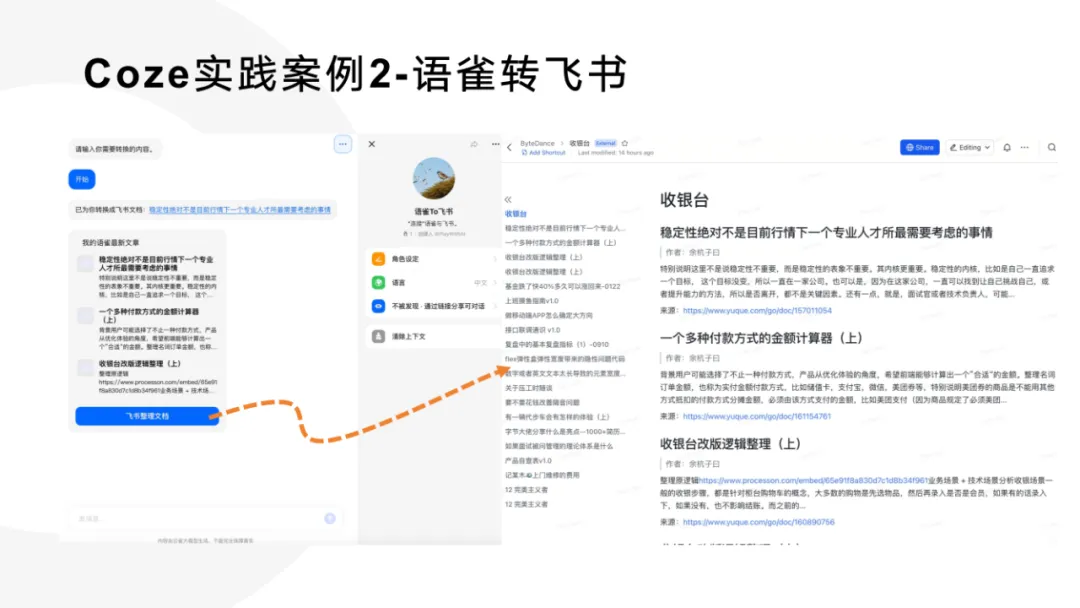Select outline item 有一辆代步车会有怎样的体验（上）
This screenshot has width=1080, height=608.
pos(557,417)
